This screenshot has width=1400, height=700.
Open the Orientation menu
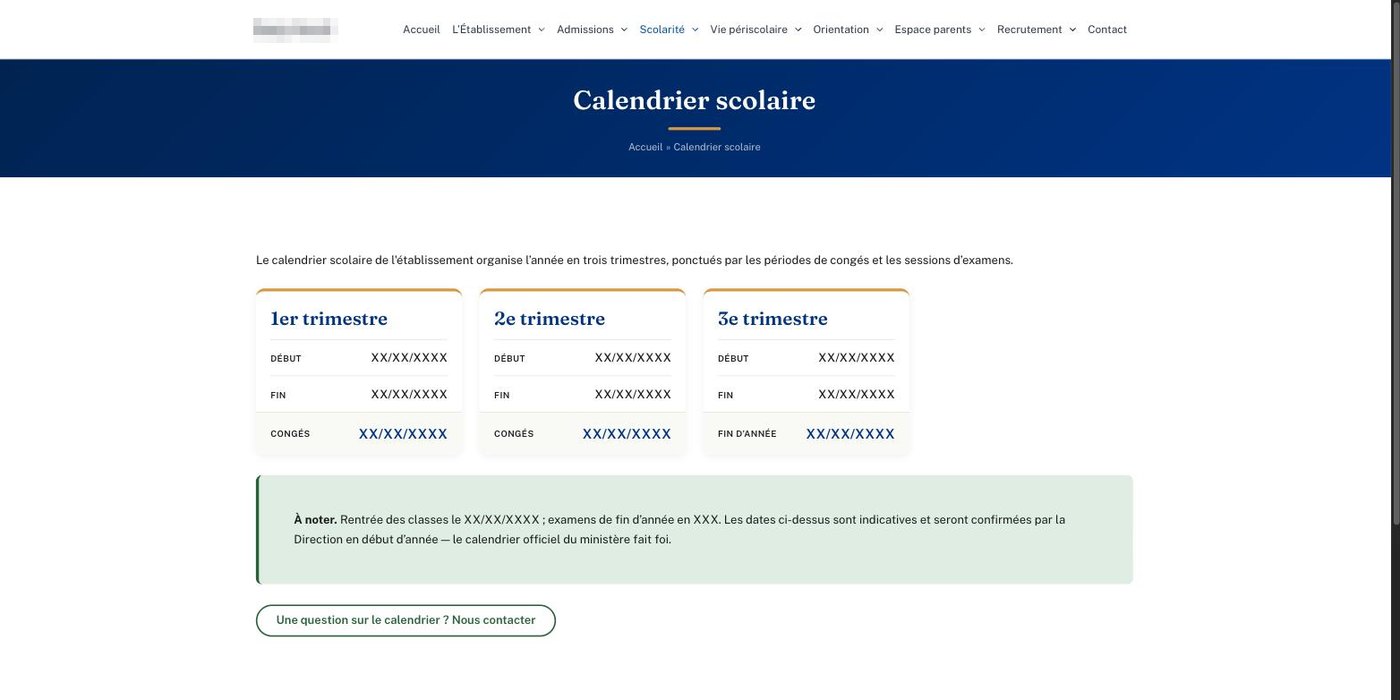click(x=841, y=30)
